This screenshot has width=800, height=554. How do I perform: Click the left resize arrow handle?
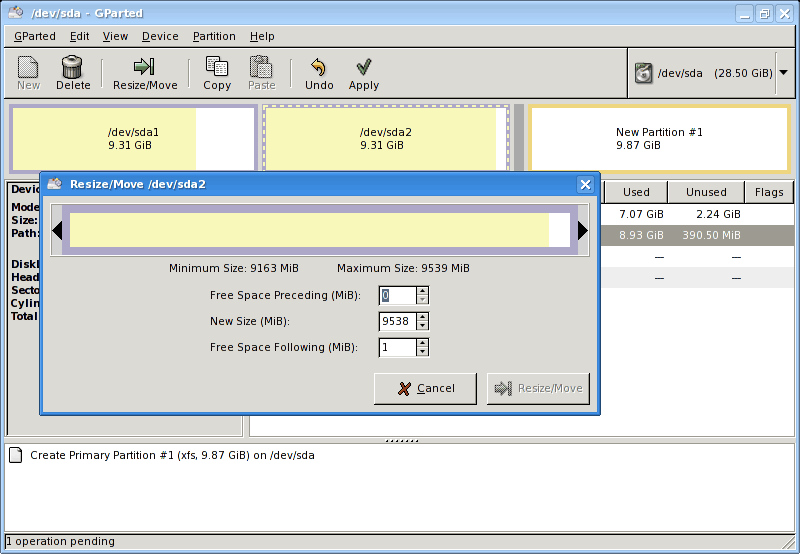(x=57, y=231)
